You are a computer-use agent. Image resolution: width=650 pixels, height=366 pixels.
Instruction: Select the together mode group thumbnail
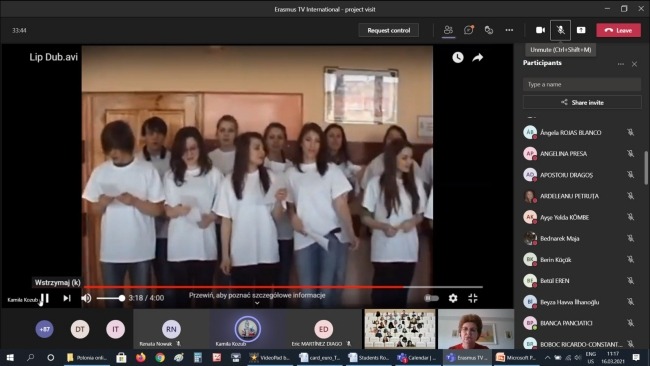400,329
